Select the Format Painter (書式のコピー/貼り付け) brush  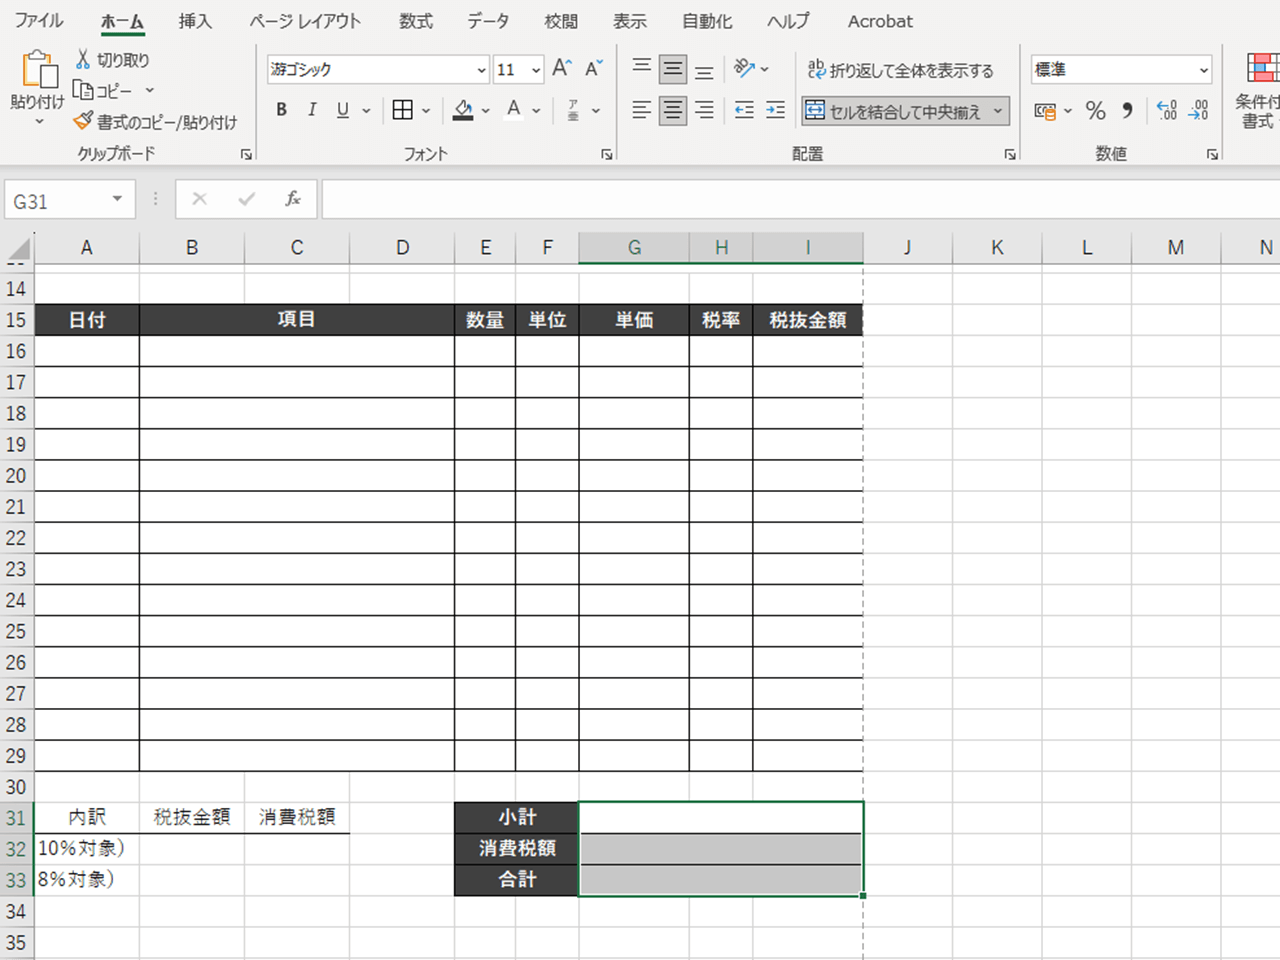pyautogui.click(x=84, y=121)
